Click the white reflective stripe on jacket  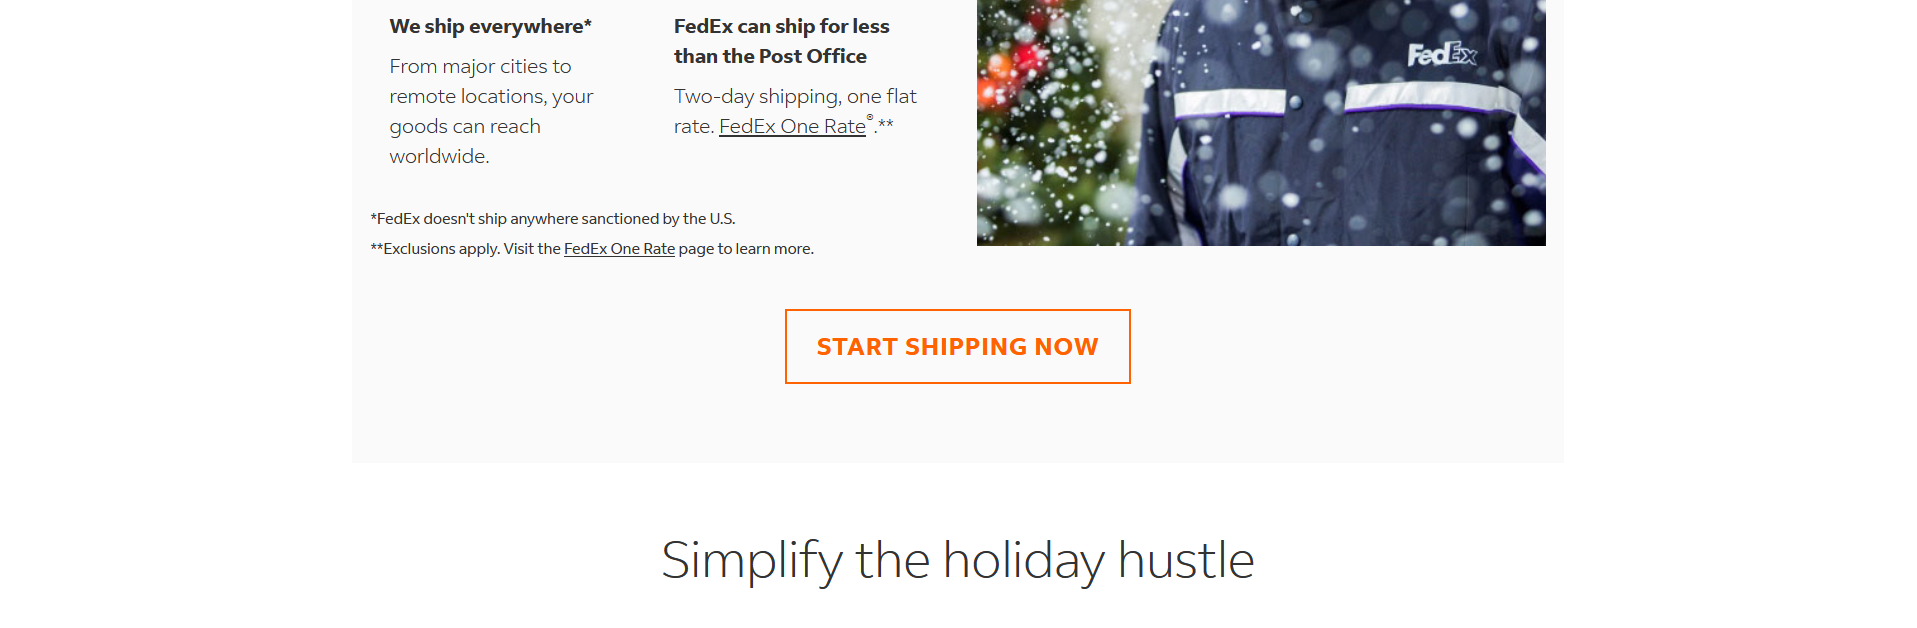coord(1229,102)
